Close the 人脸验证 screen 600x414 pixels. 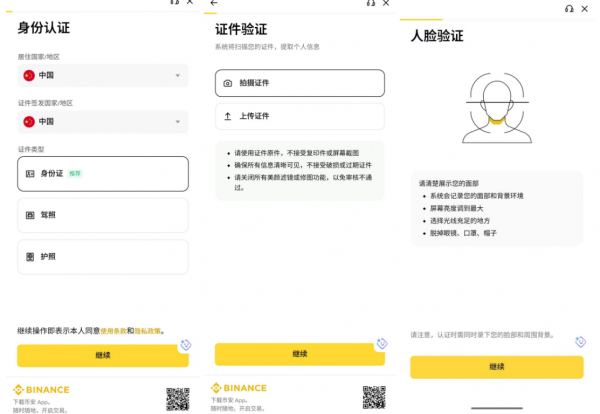coord(585,9)
